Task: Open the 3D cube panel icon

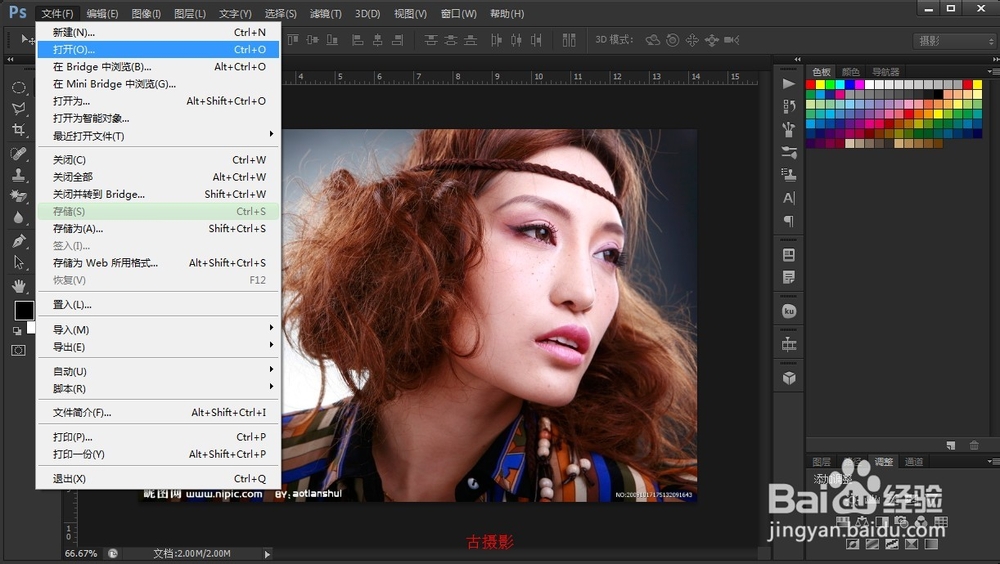Action: click(x=789, y=377)
